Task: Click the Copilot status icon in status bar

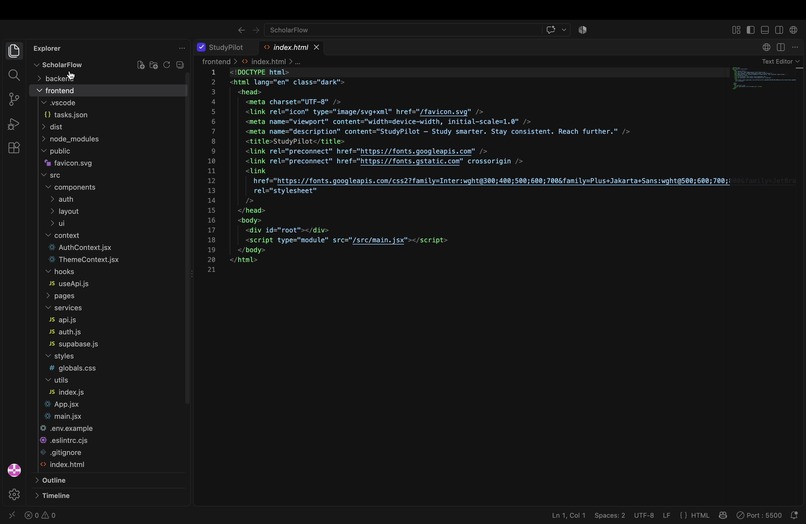Action: point(723,515)
